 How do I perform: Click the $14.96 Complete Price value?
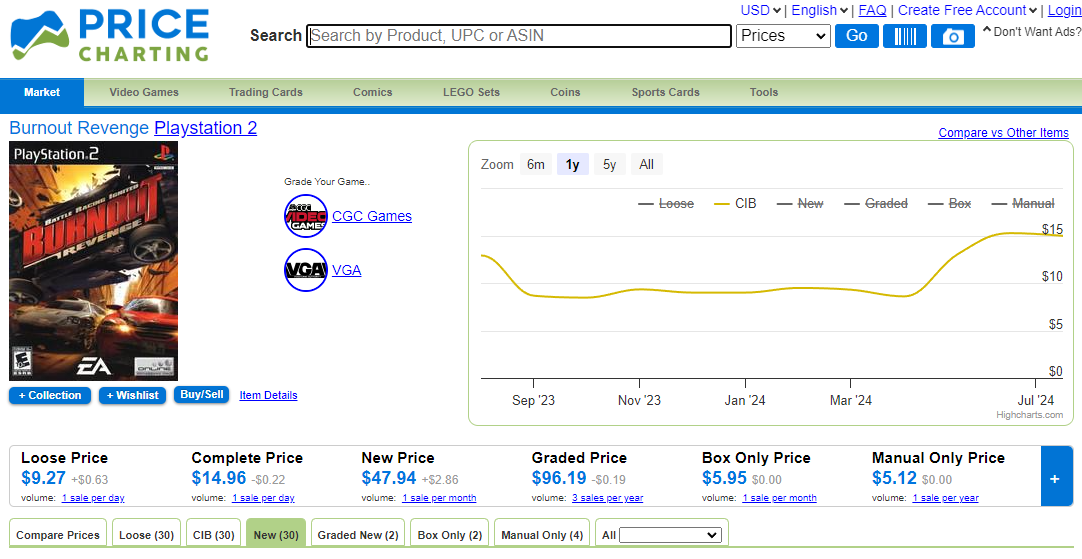click(219, 478)
